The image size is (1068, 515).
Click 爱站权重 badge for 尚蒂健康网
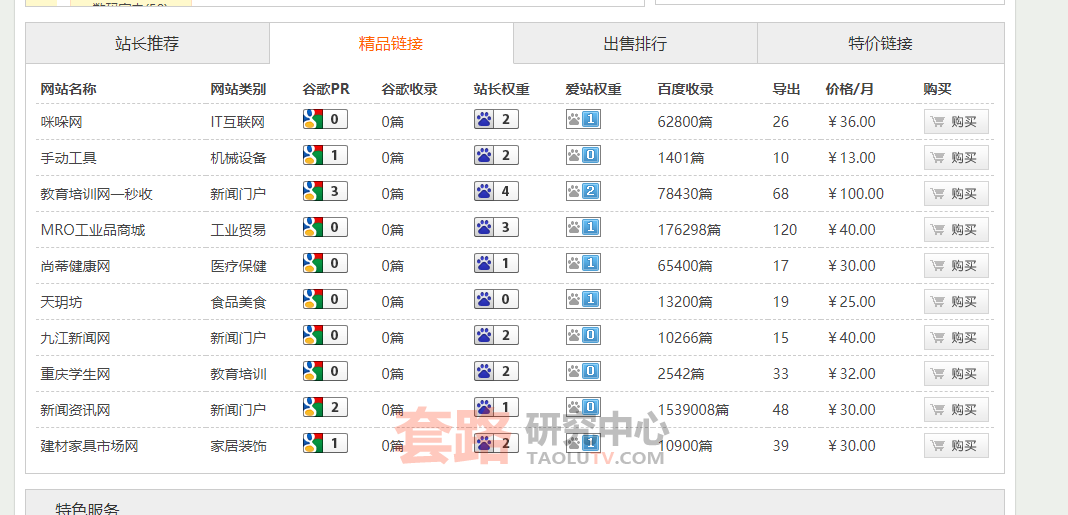point(583,264)
